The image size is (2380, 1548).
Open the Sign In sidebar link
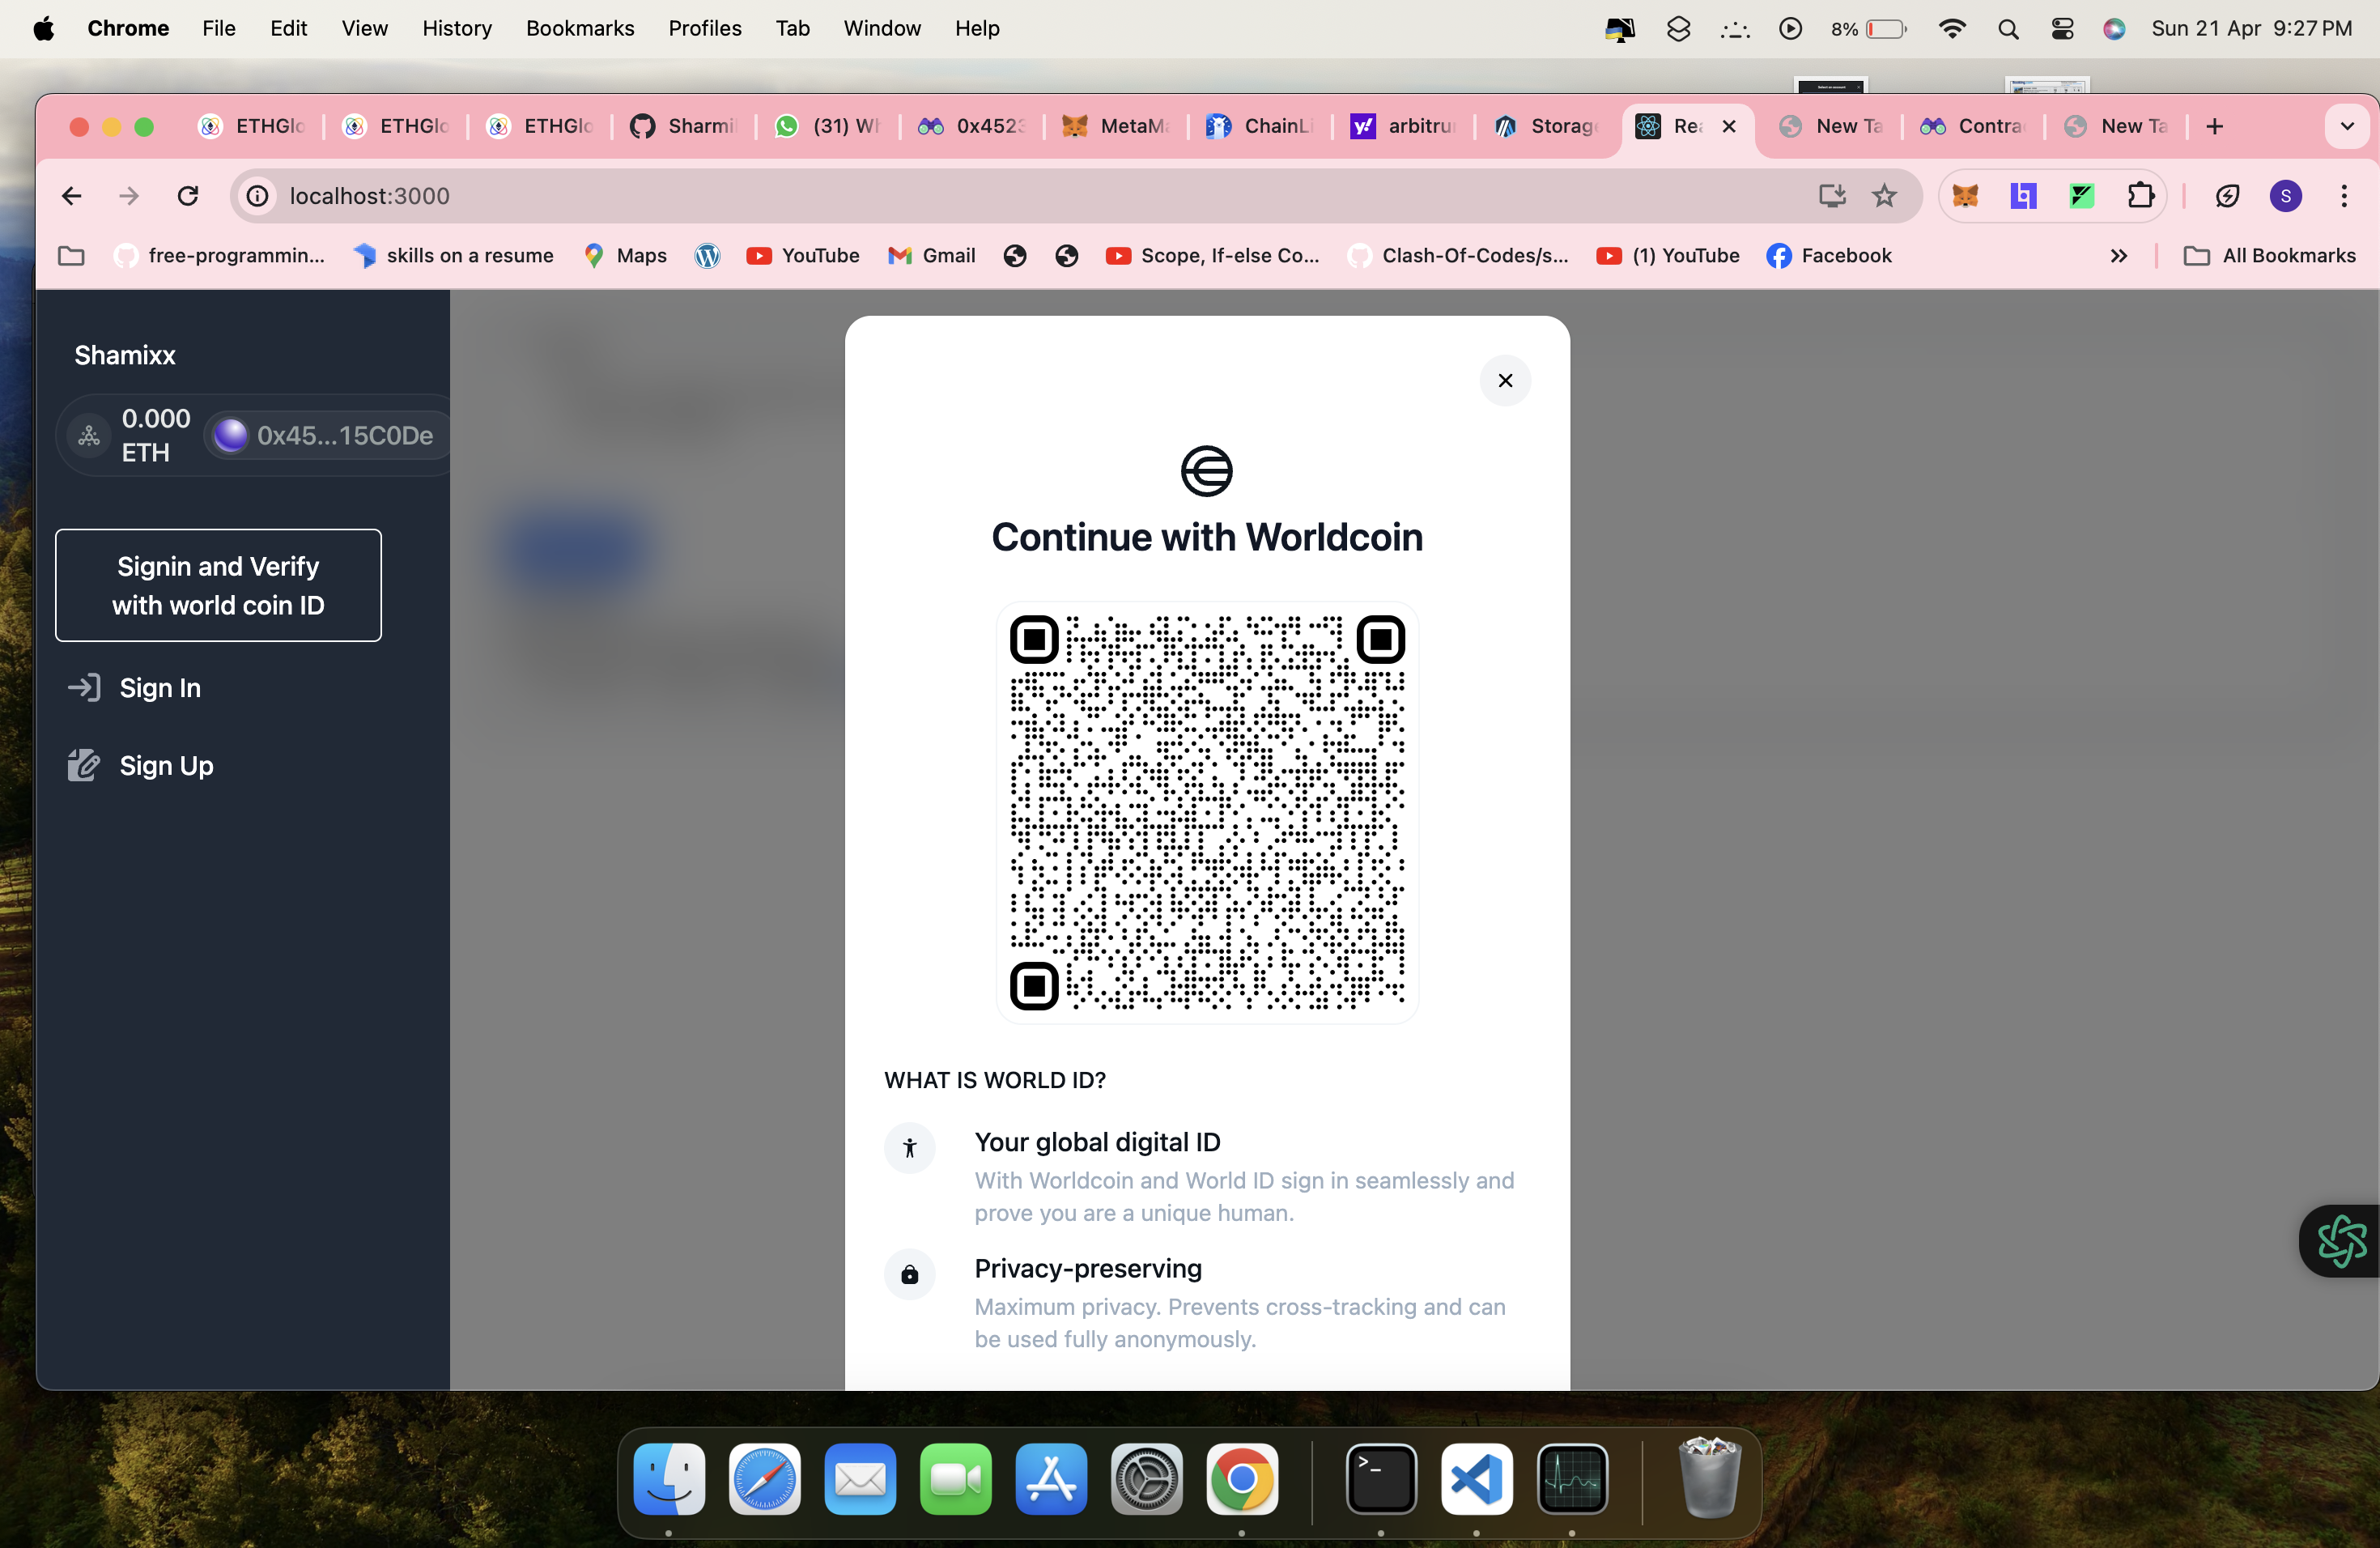[160, 688]
